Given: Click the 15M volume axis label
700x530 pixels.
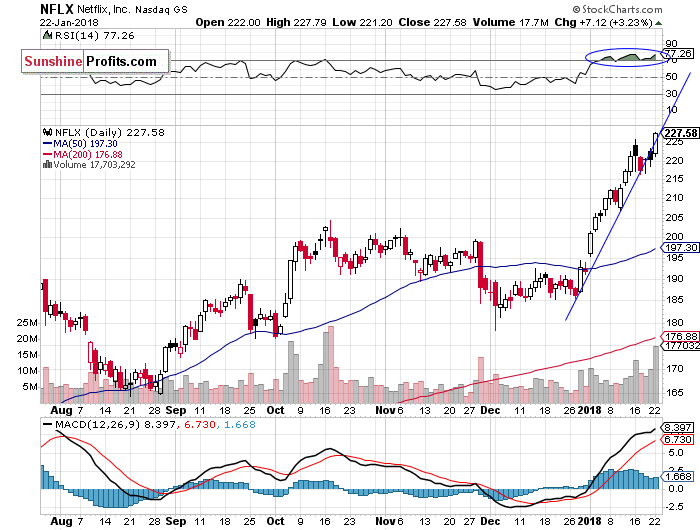Looking at the screenshot, I should click(28, 355).
